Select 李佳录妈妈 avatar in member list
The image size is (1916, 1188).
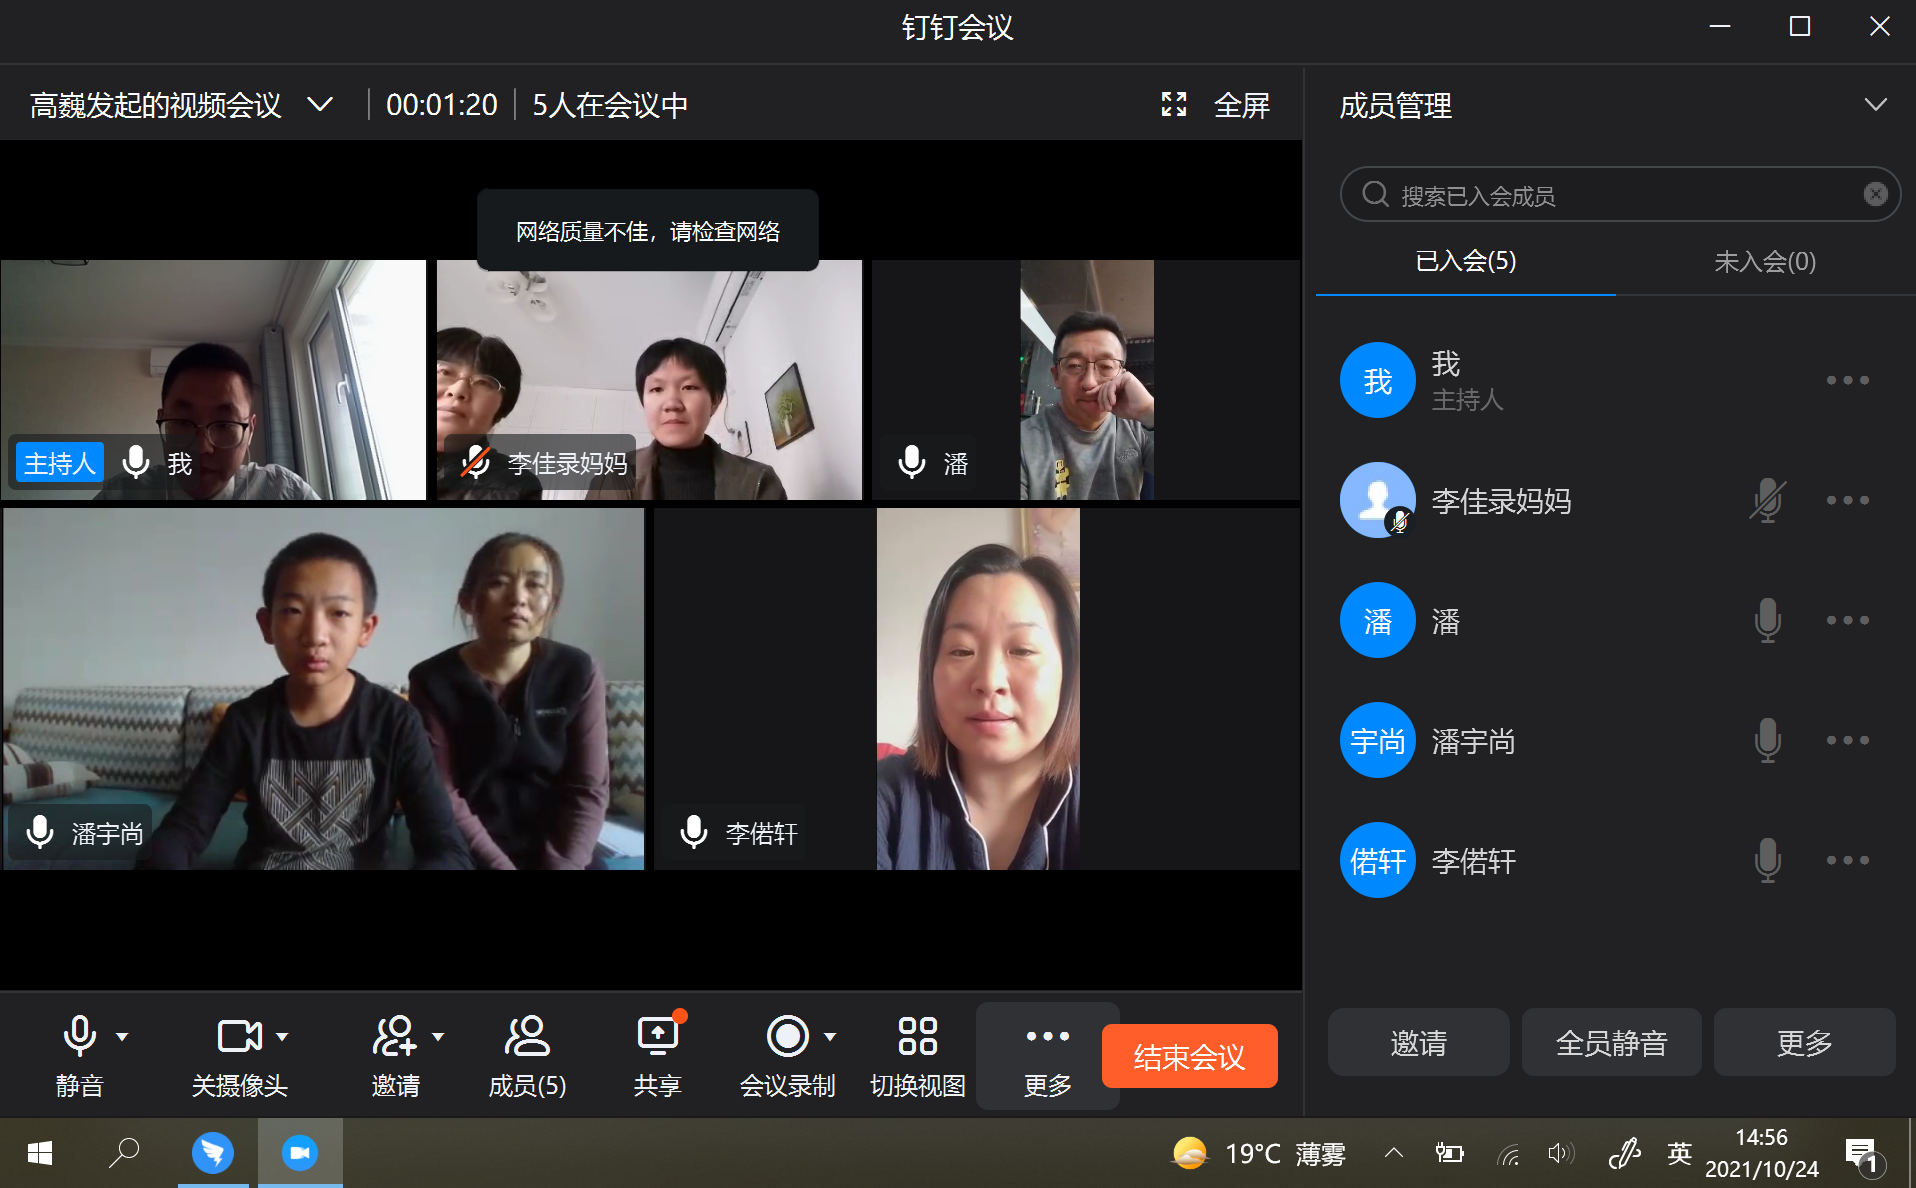pos(1377,500)
